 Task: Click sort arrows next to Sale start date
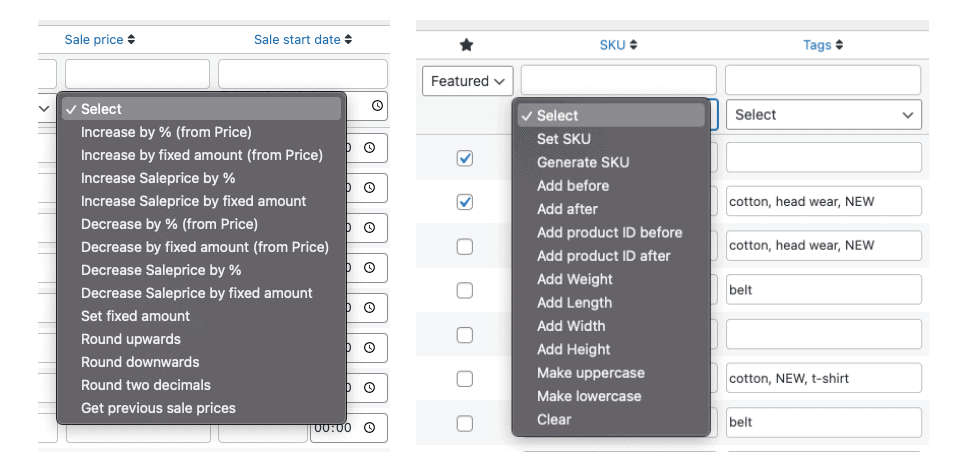point(348,40)
